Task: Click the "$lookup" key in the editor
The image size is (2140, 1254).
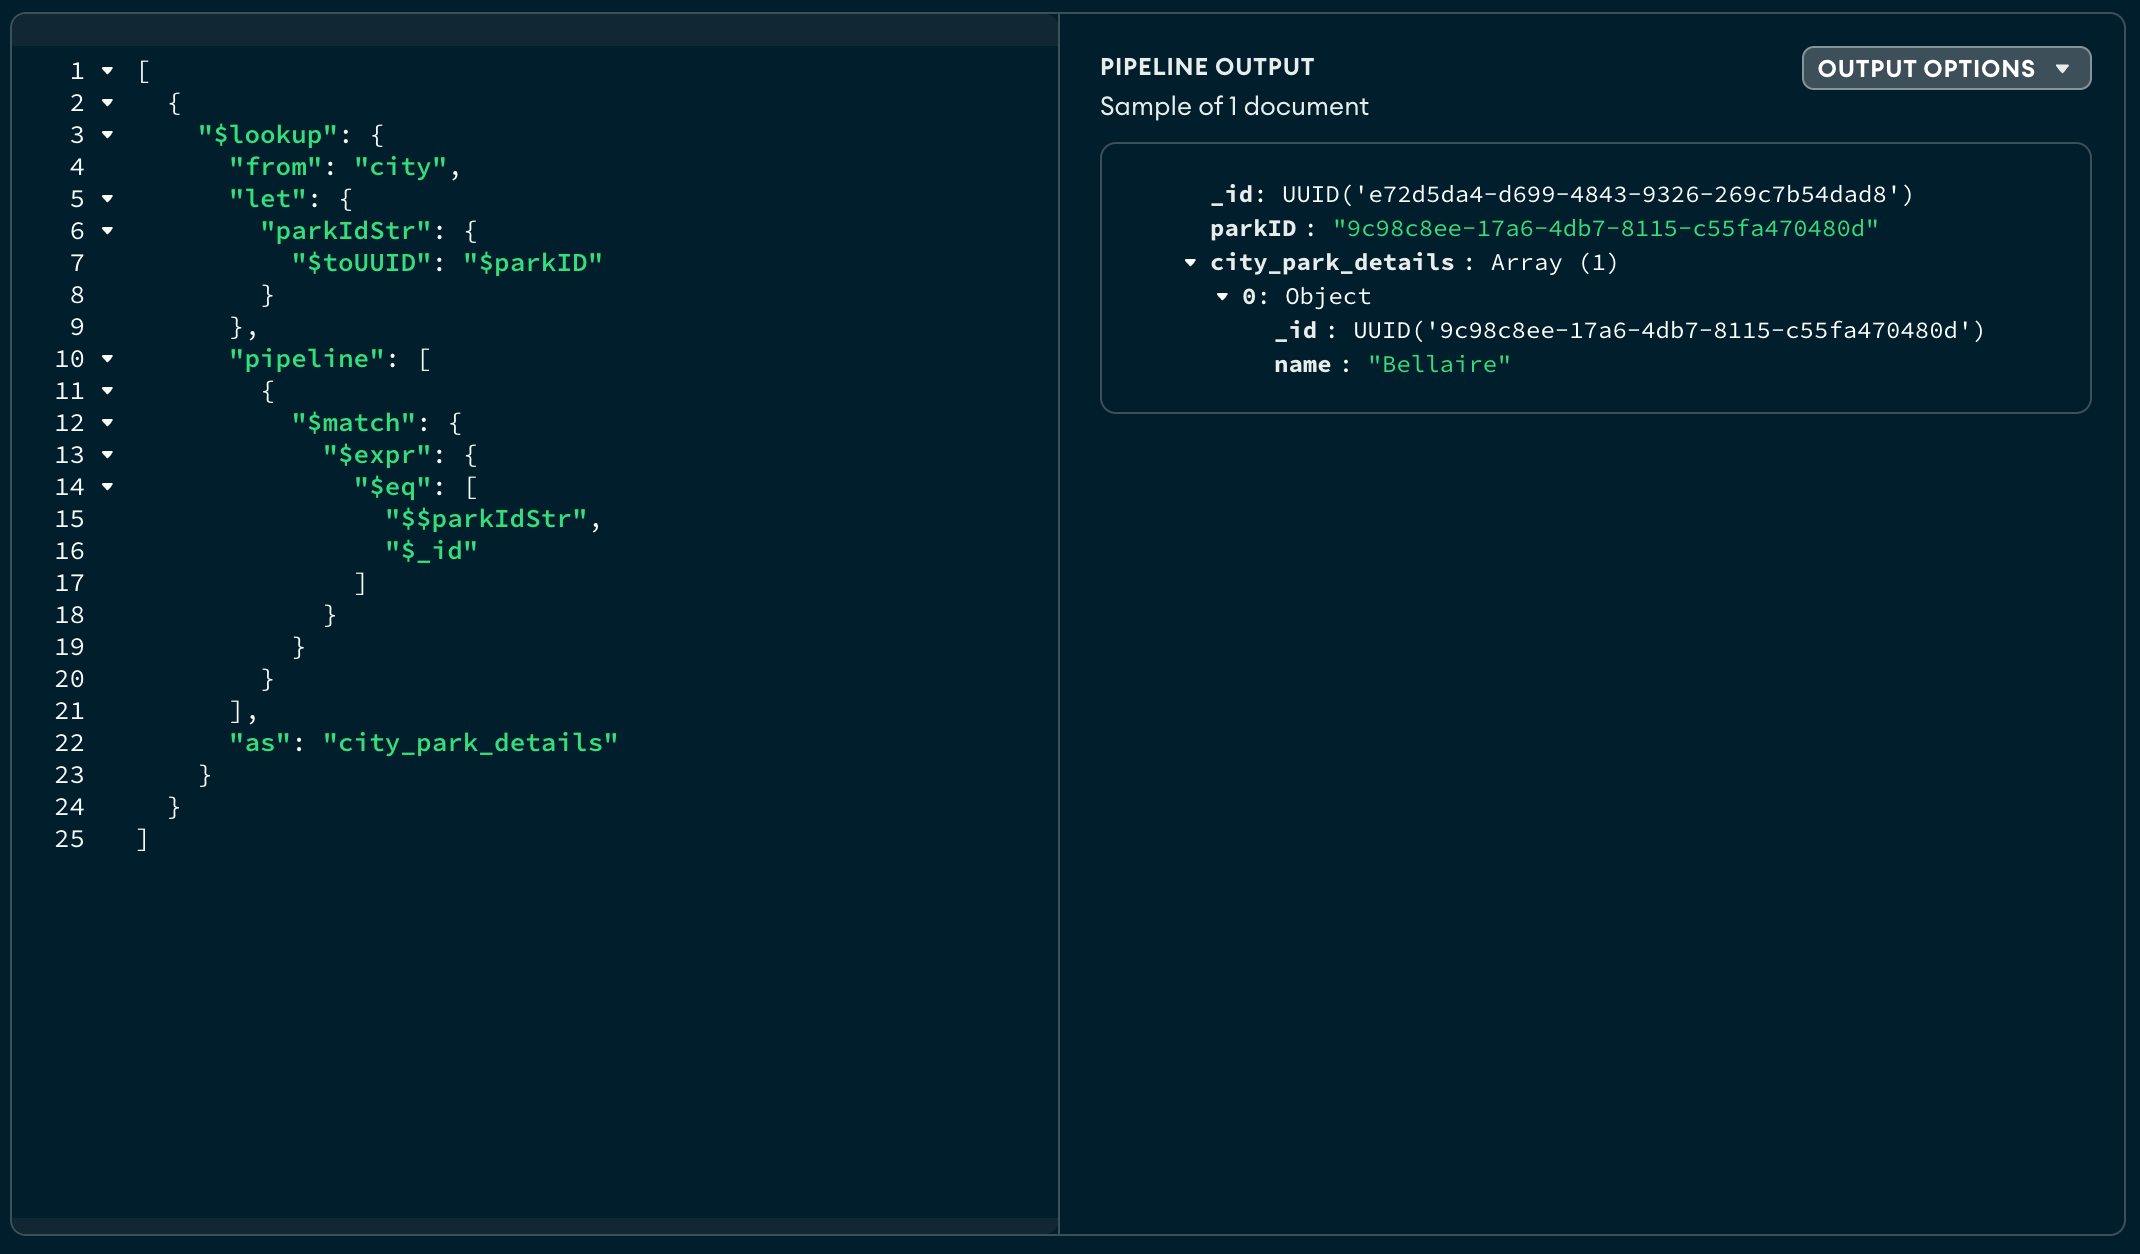Action: pyautogui.click(x=268, y=135)
